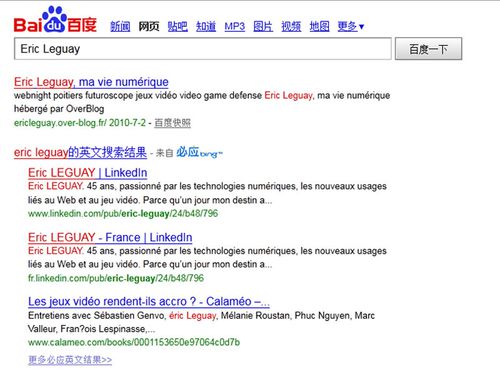
Task: Click the fr.linkedin.com/pub/eric-leguay URL text
Action: pos(116,278)
